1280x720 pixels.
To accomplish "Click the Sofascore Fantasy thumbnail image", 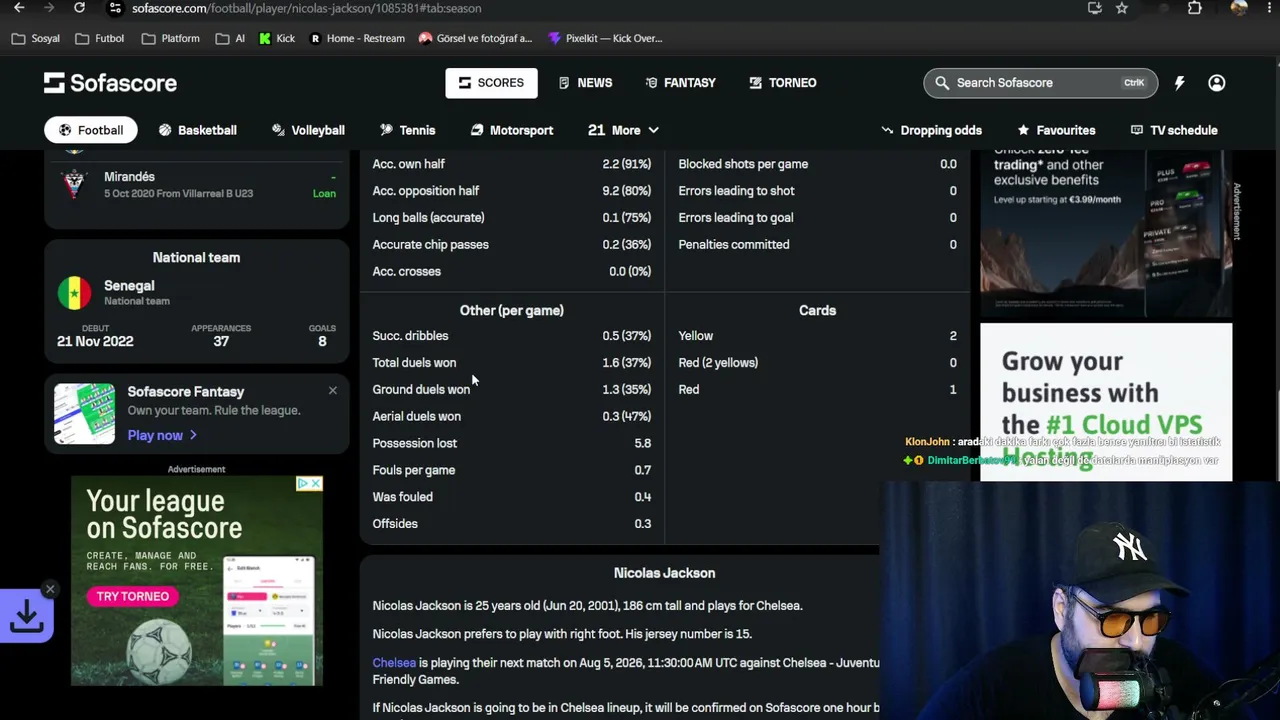I will pyautogui.click(x=84, y=413).
